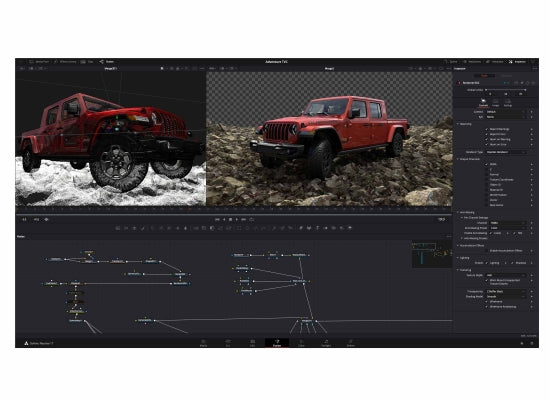Switch to the Fairlight page
This screenshot has width=550, height=400.
point(326,343)
